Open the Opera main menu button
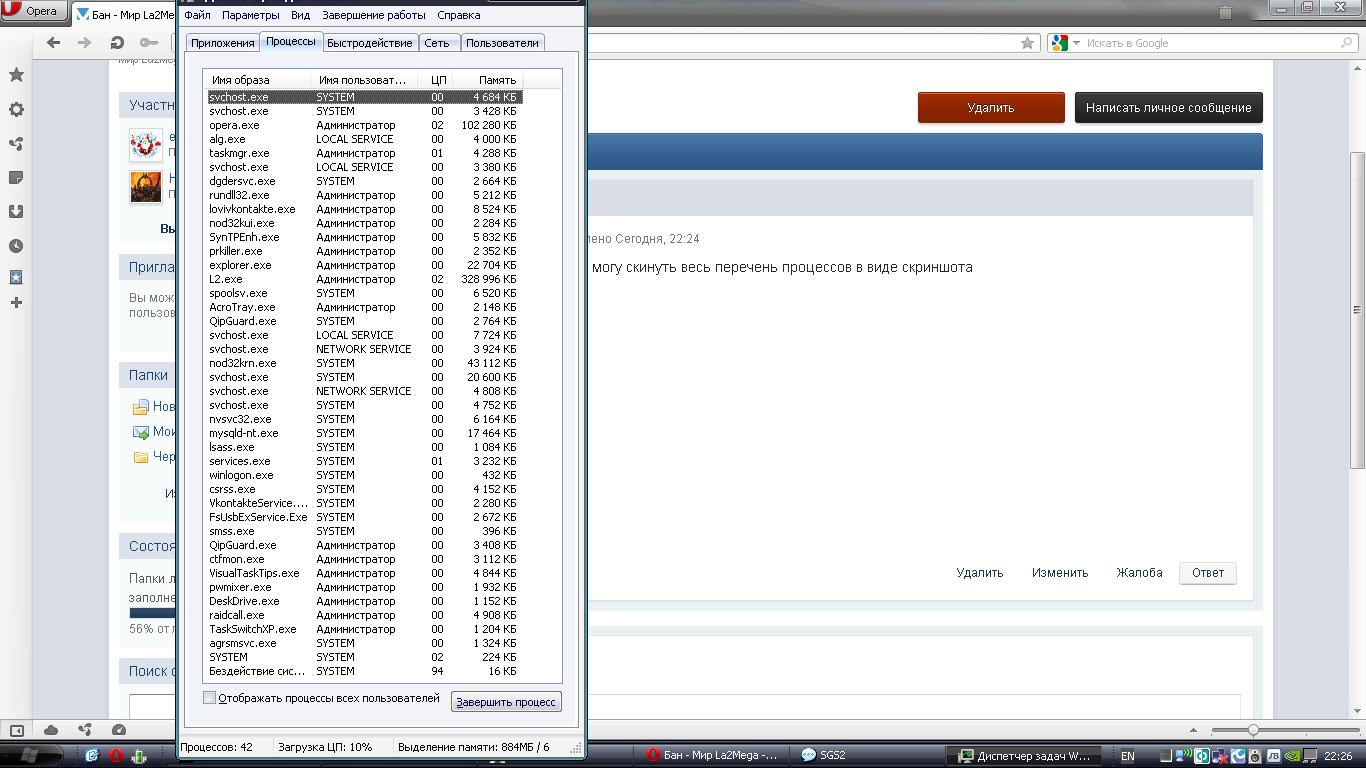 (x=34, y=11)
